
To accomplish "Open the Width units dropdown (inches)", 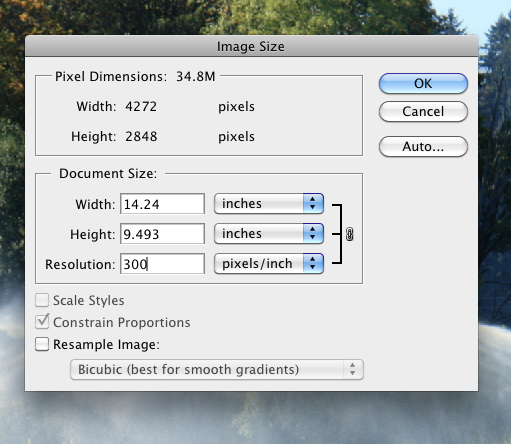I will pos(269,203).
